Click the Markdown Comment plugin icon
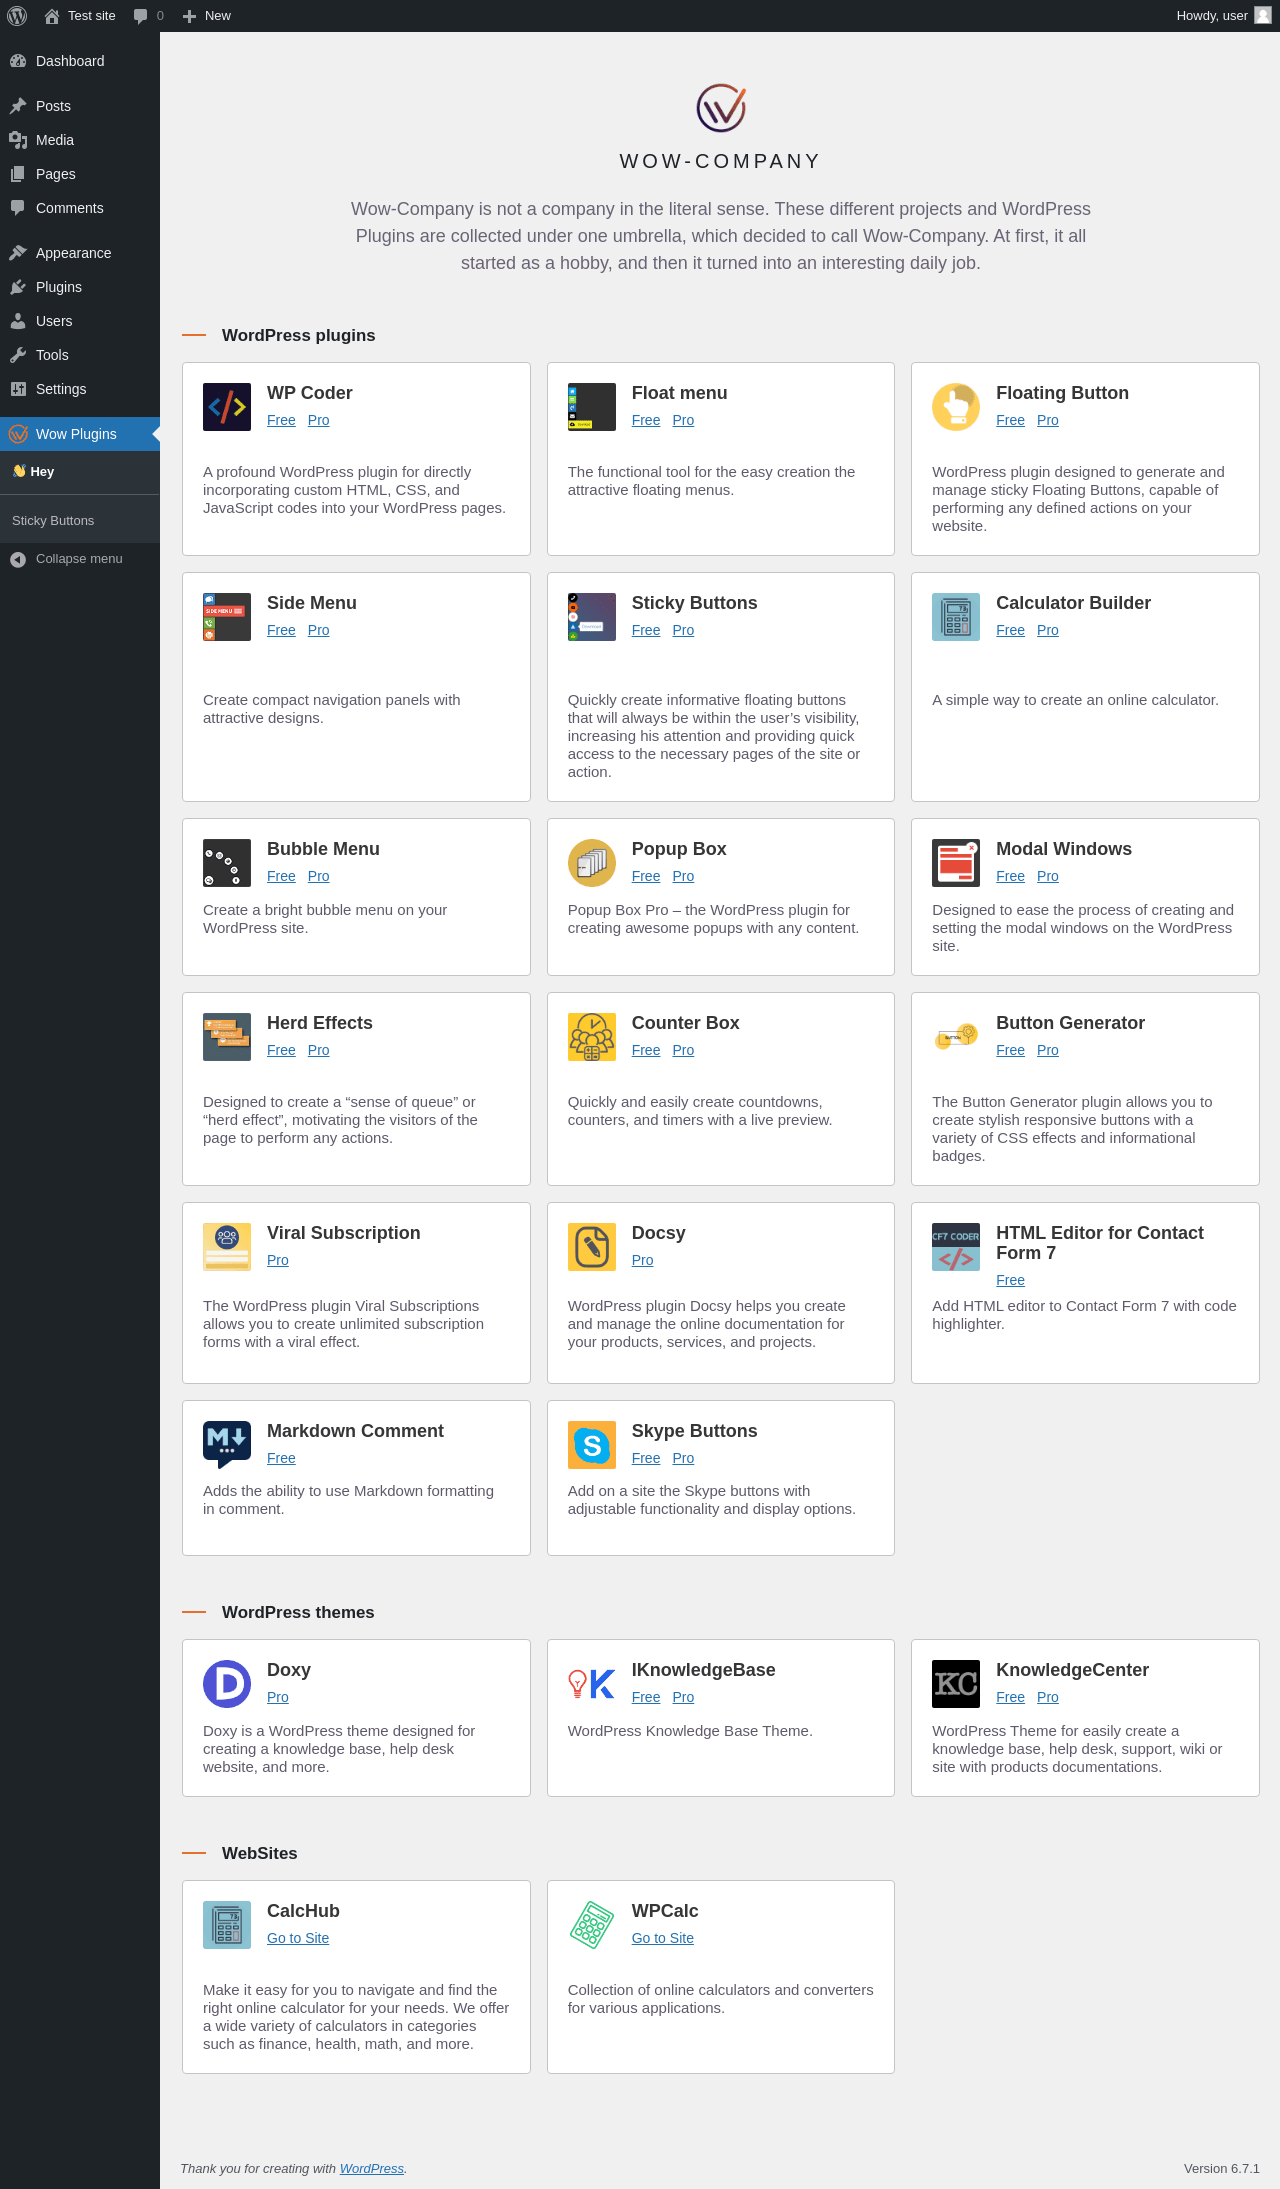The width and height of the screenshot is (1280, 2189). click(227, 1445)
